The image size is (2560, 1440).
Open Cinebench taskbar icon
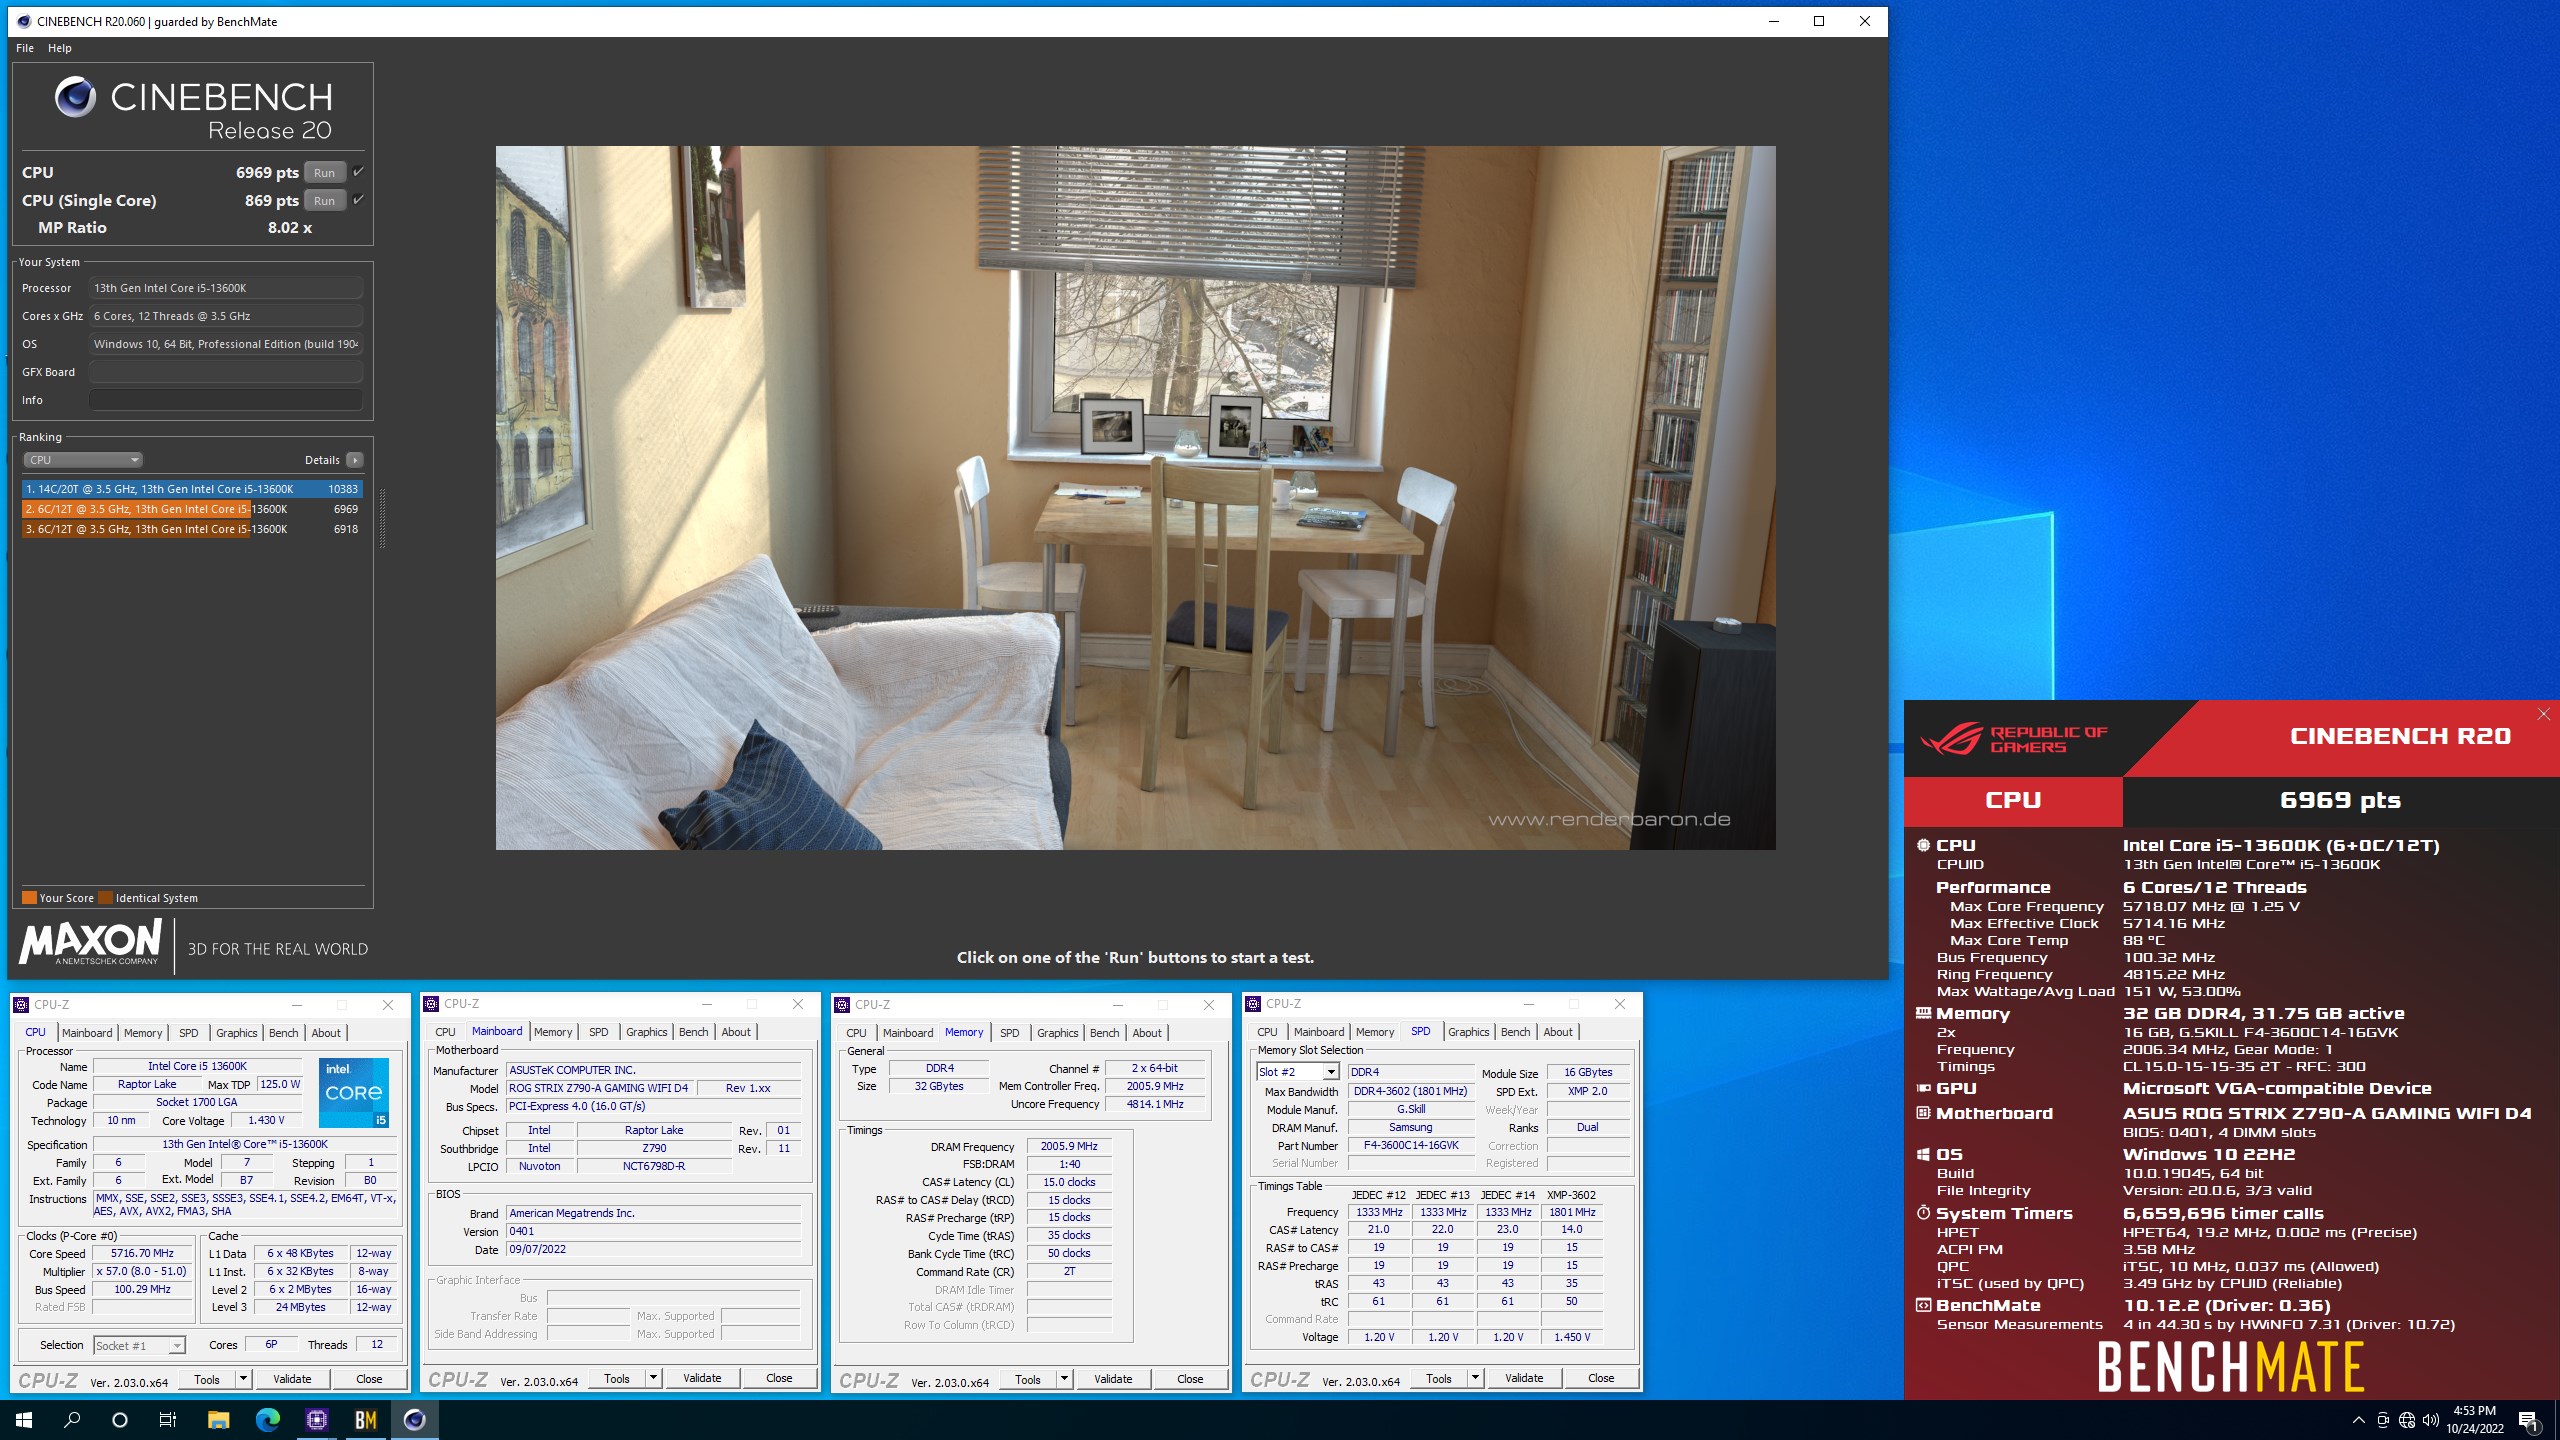tap(414, 1420)
